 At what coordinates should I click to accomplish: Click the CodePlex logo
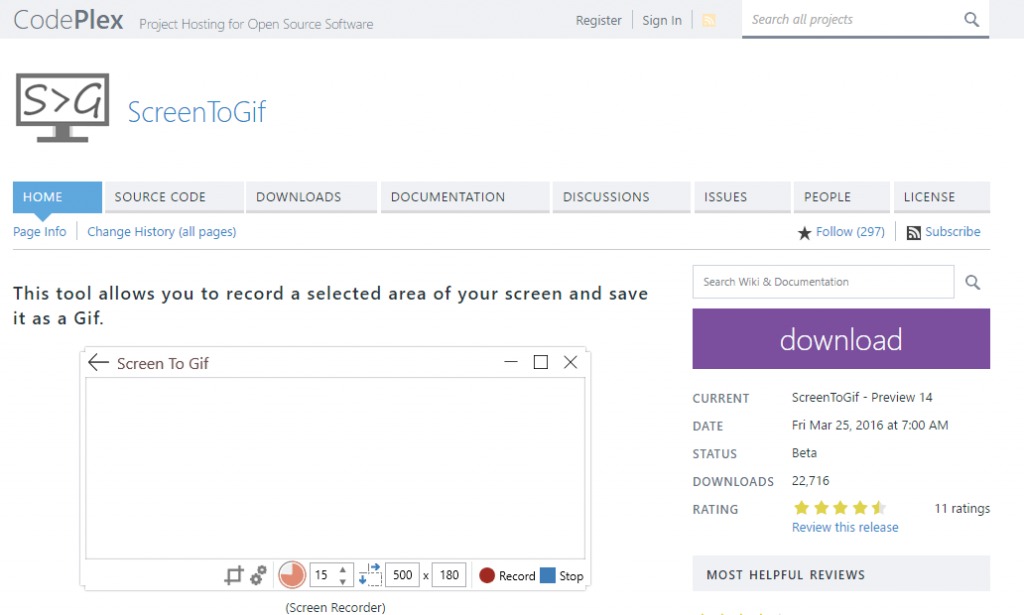point(68,20)
